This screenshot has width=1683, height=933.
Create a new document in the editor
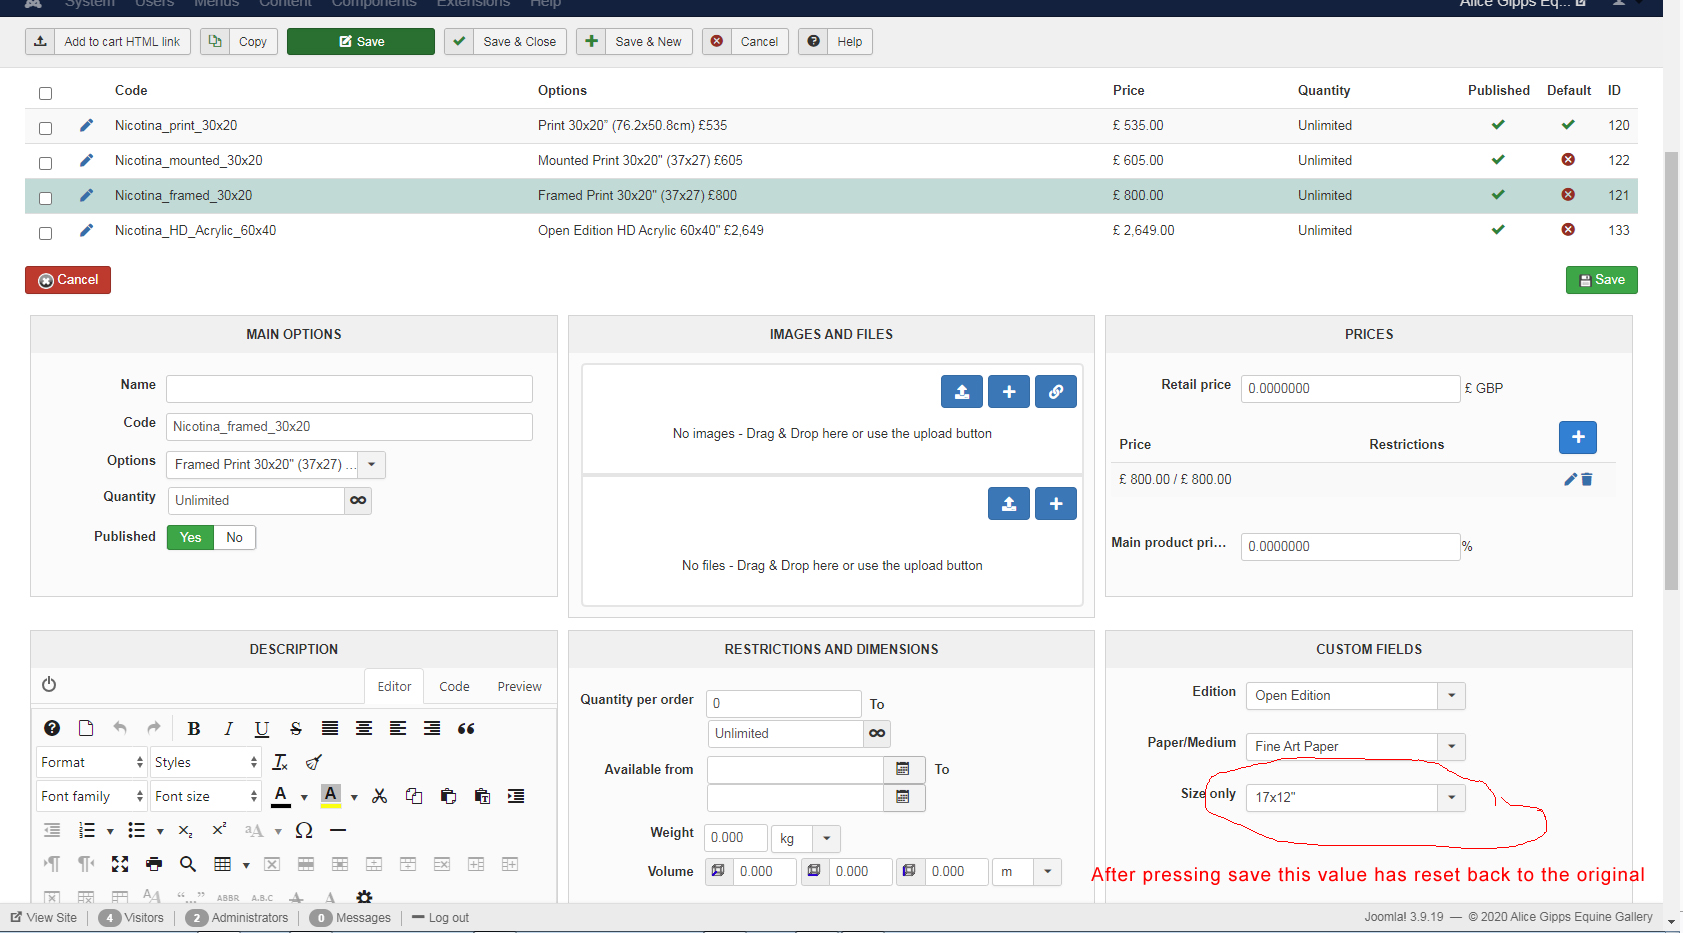pos(86,728)
